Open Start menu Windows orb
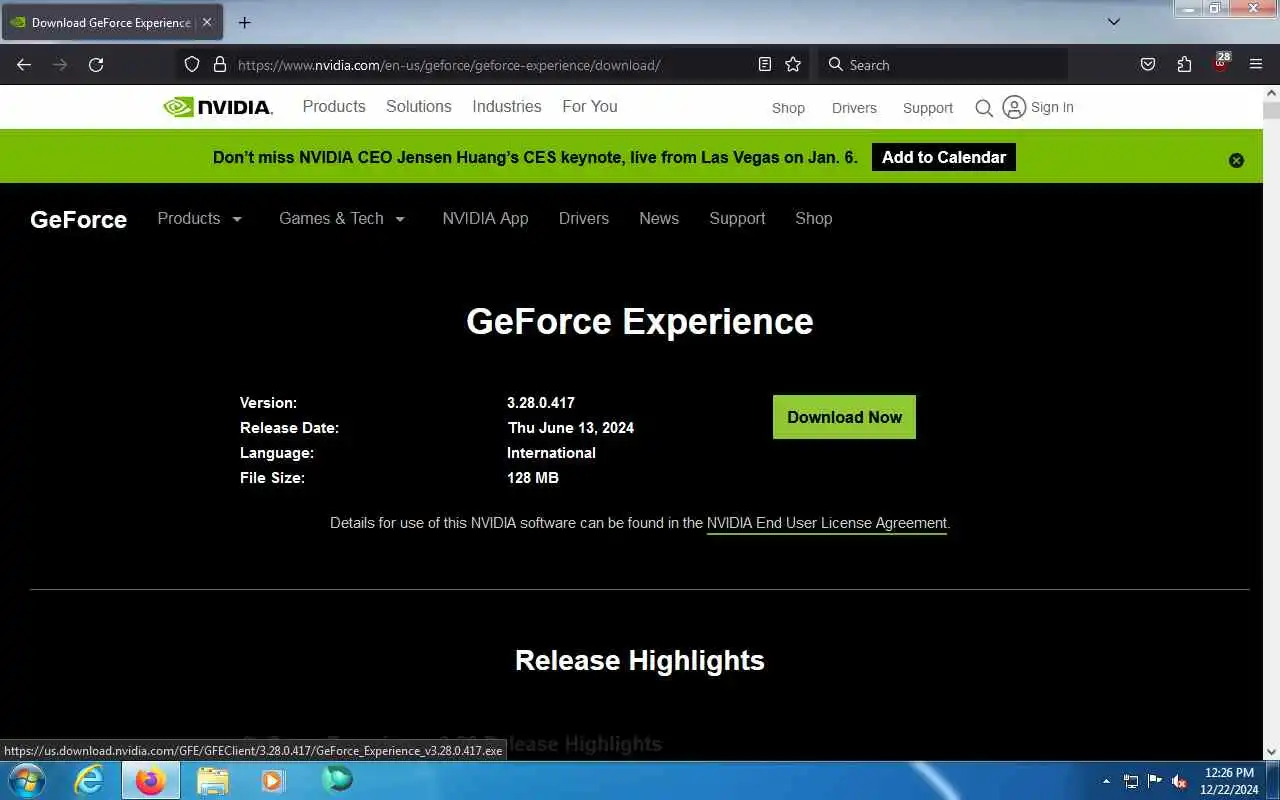Viewport: 1280px width, 800px height. click(25, 780)
